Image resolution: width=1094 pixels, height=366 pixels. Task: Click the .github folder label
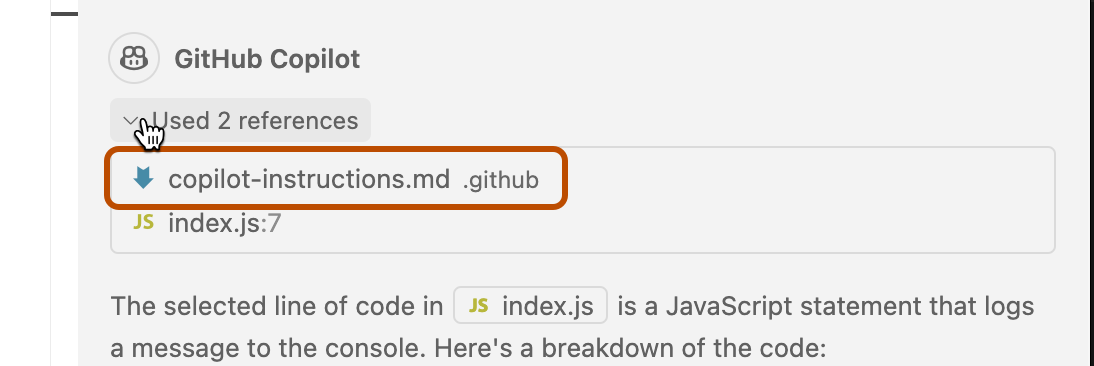(x=501, y=181)
